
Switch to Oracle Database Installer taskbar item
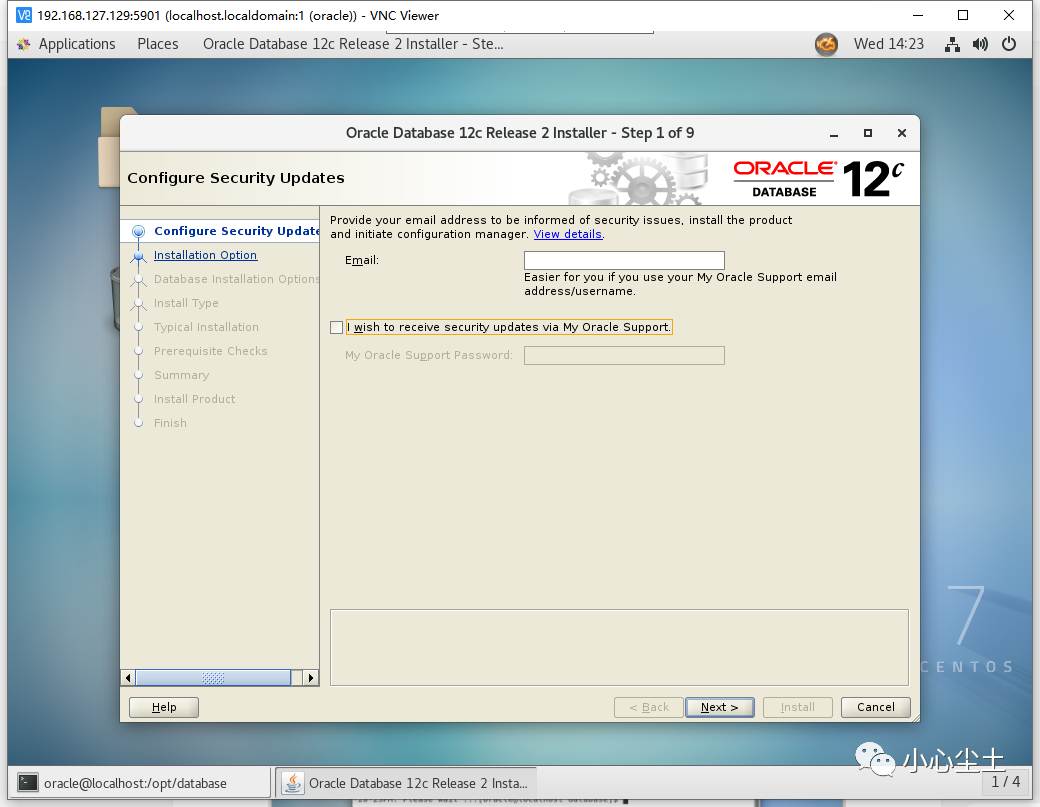coord(405,783)
